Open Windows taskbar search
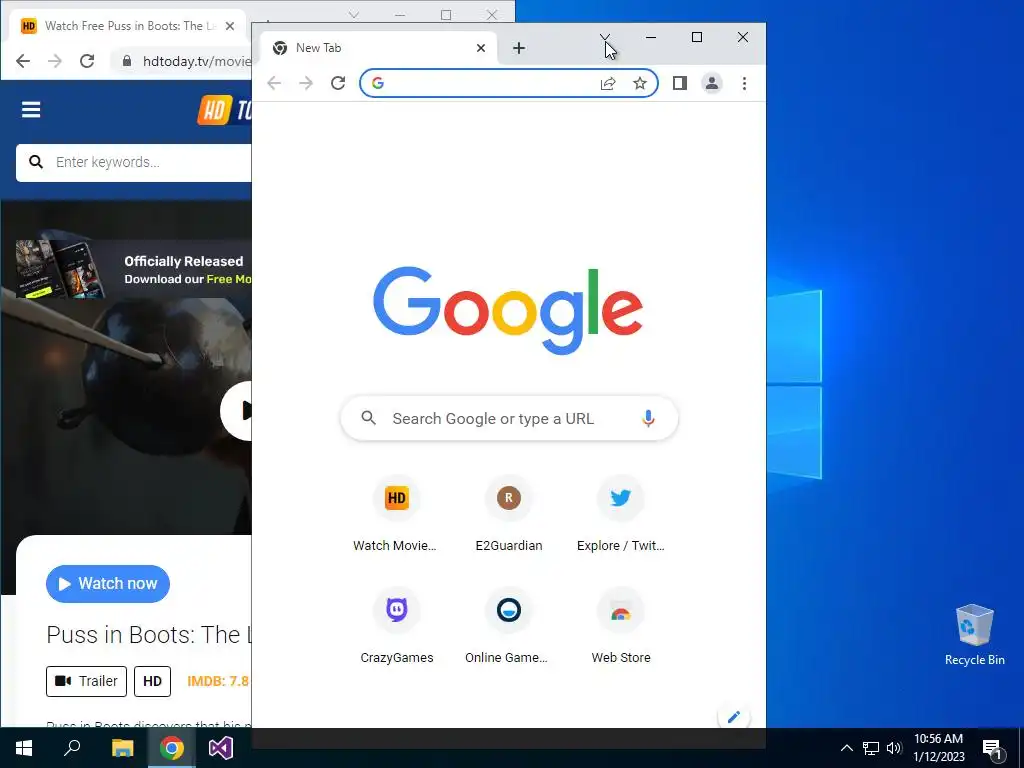The width and height of the screenshot is (1024, 768). tap(72, 748)
